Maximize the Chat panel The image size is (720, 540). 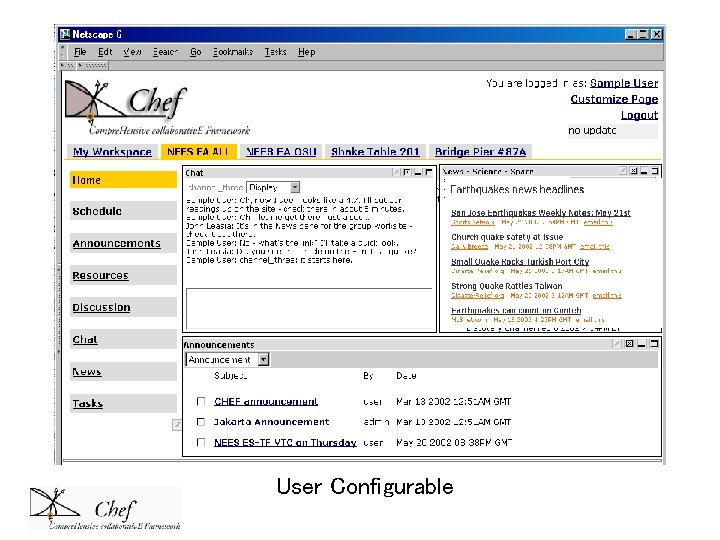(429, 172)
